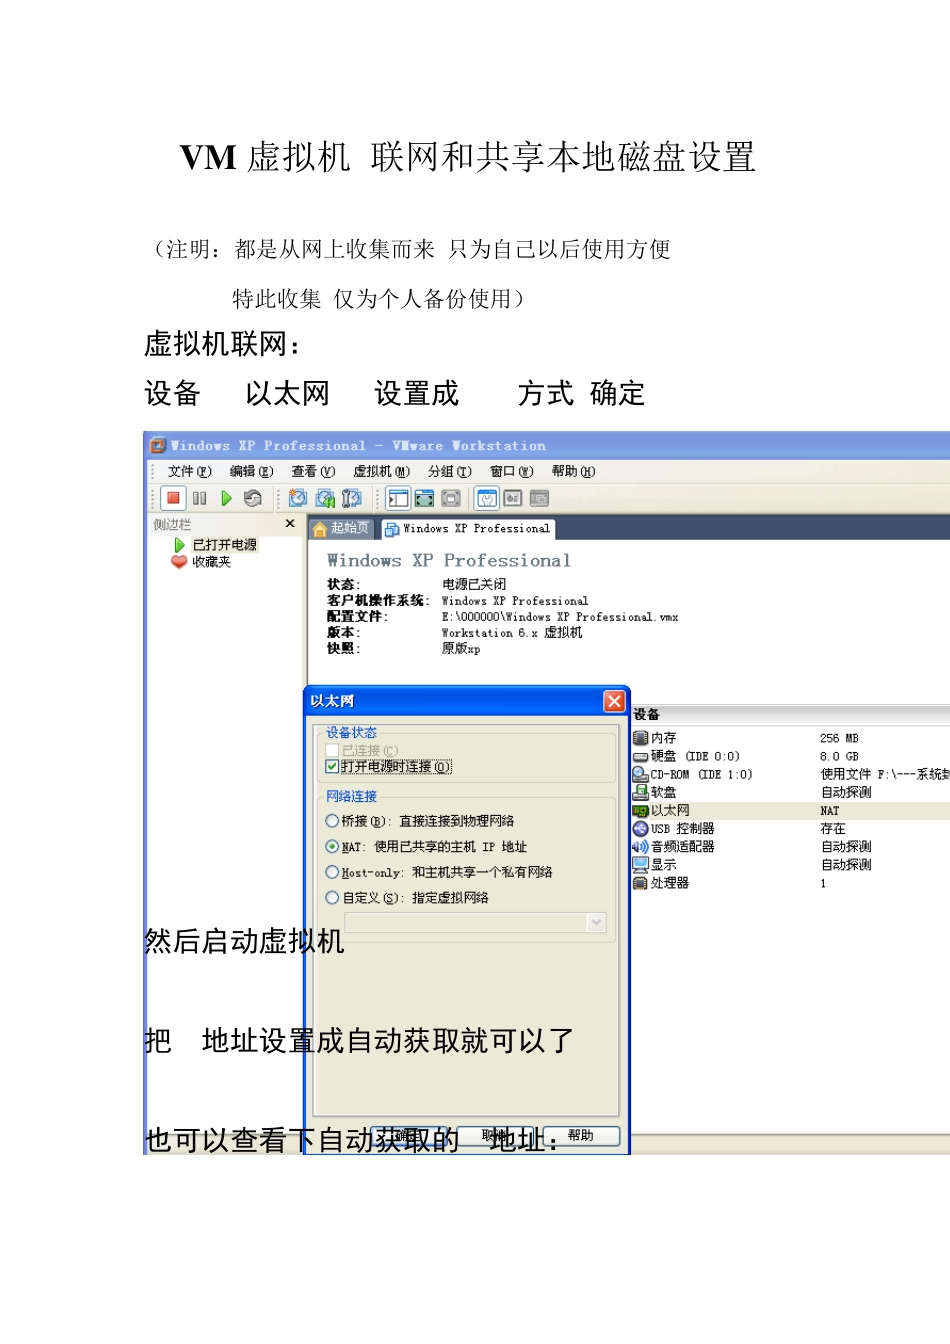Screen dimensions: 950x1344
Task: Close the 以太网 dialog with red X
Action: pyautogui.click(x=615, y=701)
